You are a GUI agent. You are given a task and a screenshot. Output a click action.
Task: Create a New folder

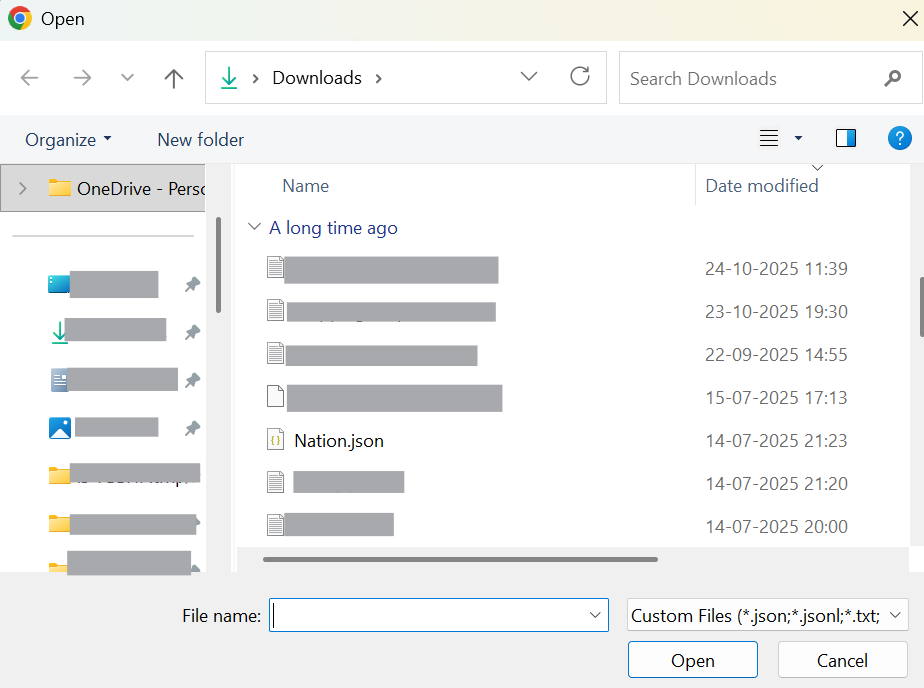[200, 140]
